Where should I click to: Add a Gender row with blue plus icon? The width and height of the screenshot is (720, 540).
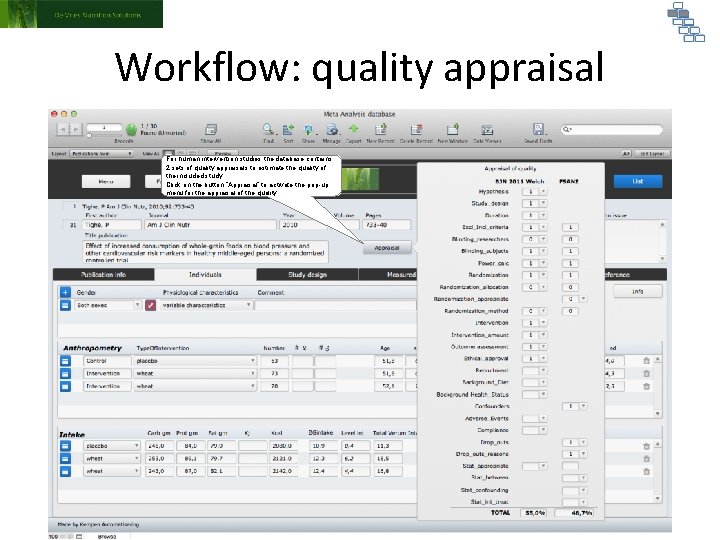point(65,292)
